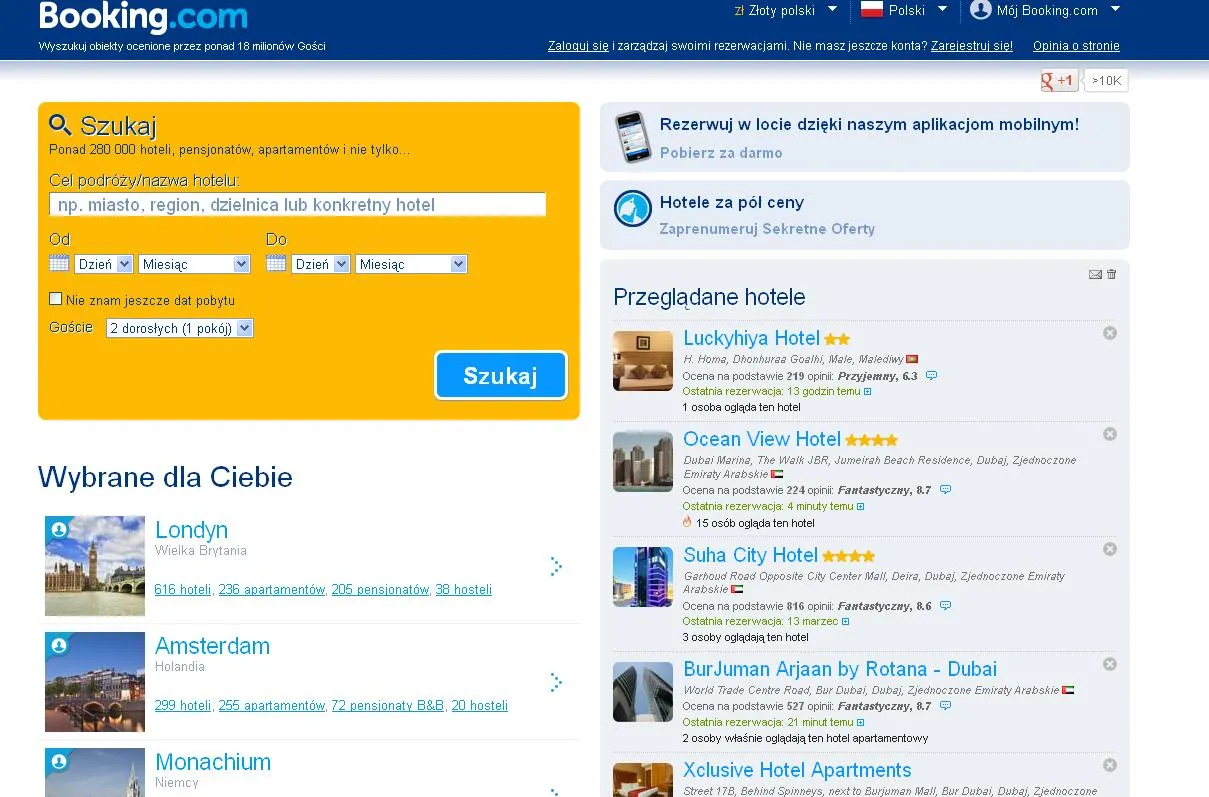
Task: Open 'Opinia o stronie' feedback link
Action: tap(1076, 46)
